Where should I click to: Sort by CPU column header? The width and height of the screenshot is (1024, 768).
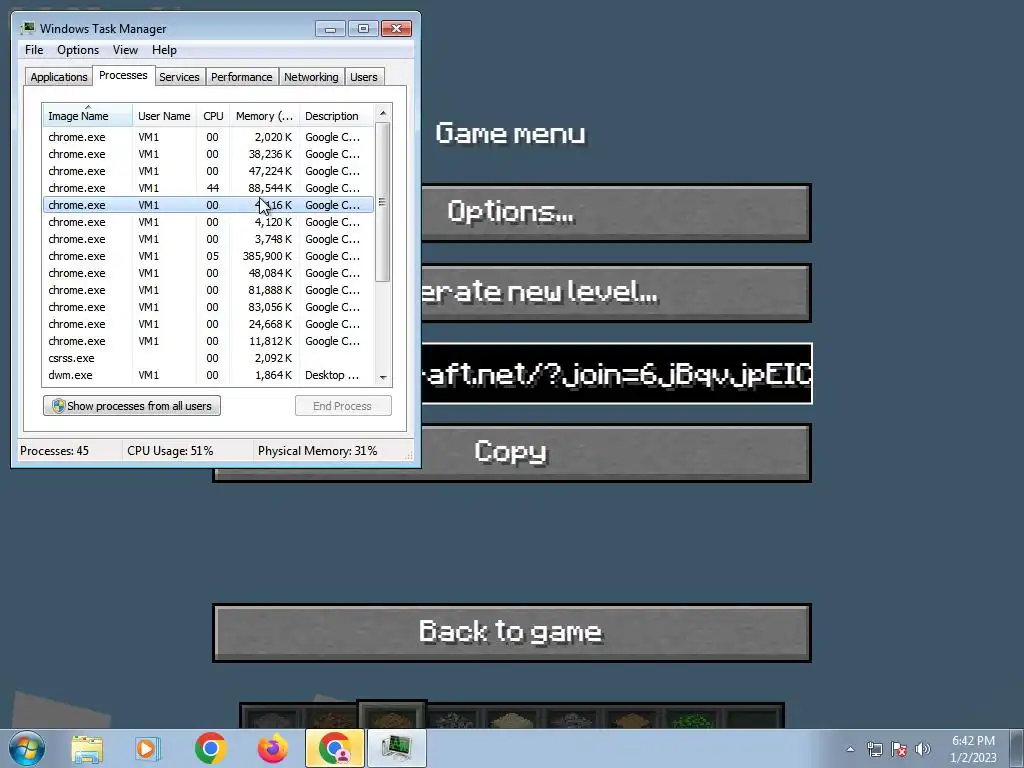pyautogui.click(x=213, y=116)
